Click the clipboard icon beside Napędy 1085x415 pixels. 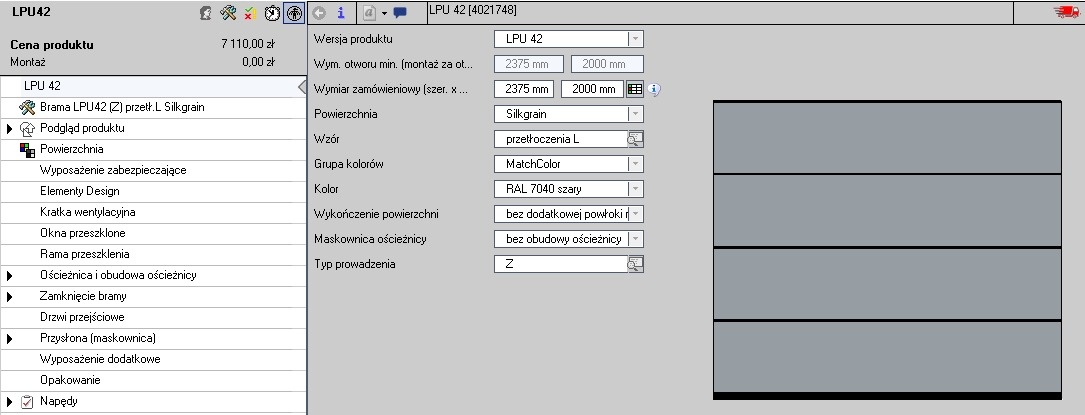click(x=28, y=401)
